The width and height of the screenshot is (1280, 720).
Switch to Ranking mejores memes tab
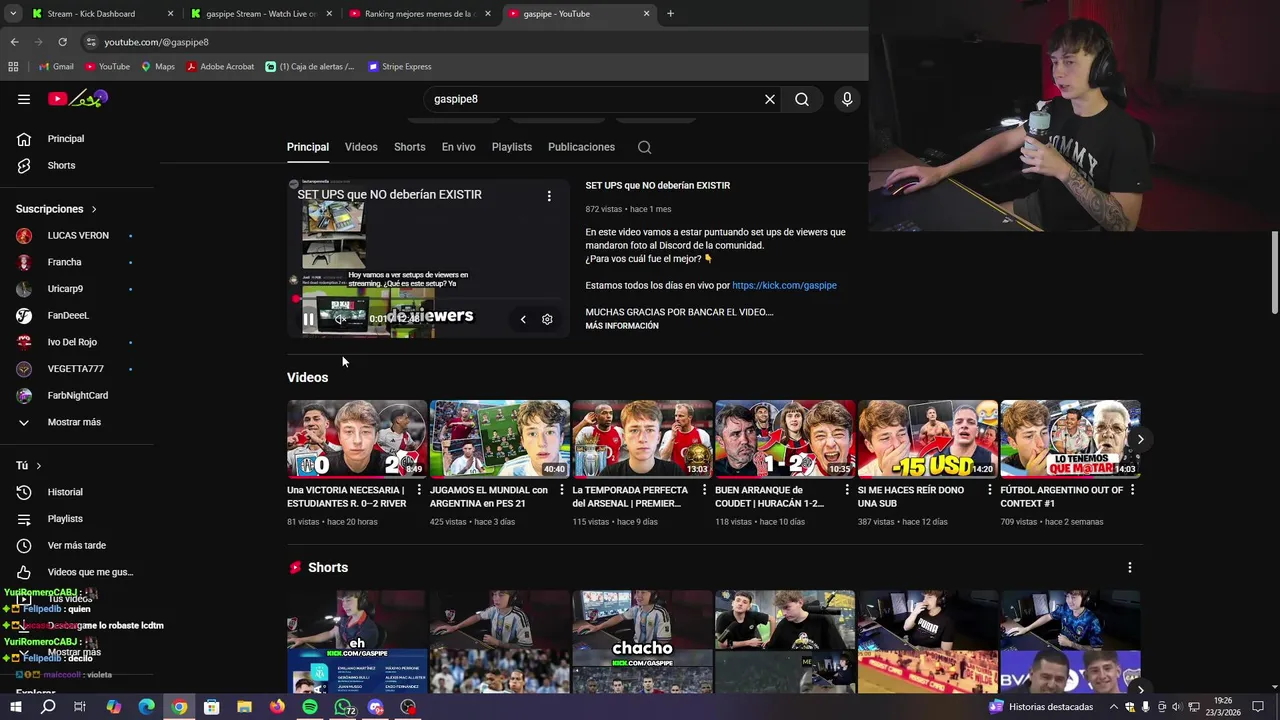(x=419, y=14)
